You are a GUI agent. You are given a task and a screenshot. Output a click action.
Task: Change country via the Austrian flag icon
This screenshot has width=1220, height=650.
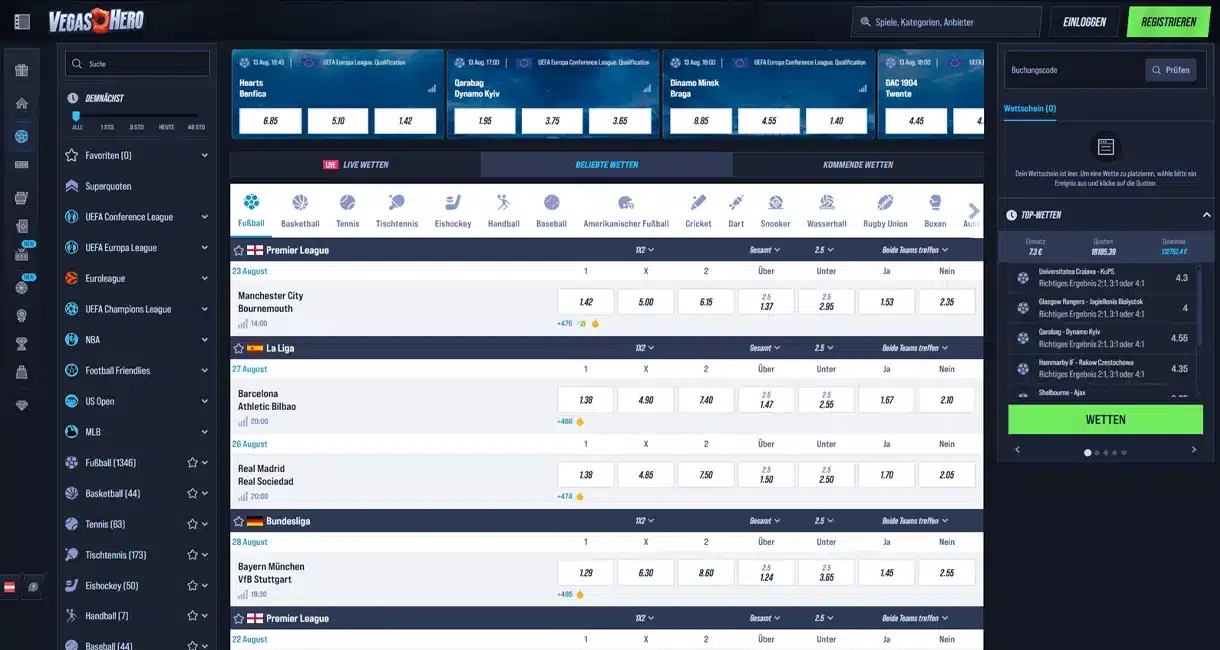11,587
